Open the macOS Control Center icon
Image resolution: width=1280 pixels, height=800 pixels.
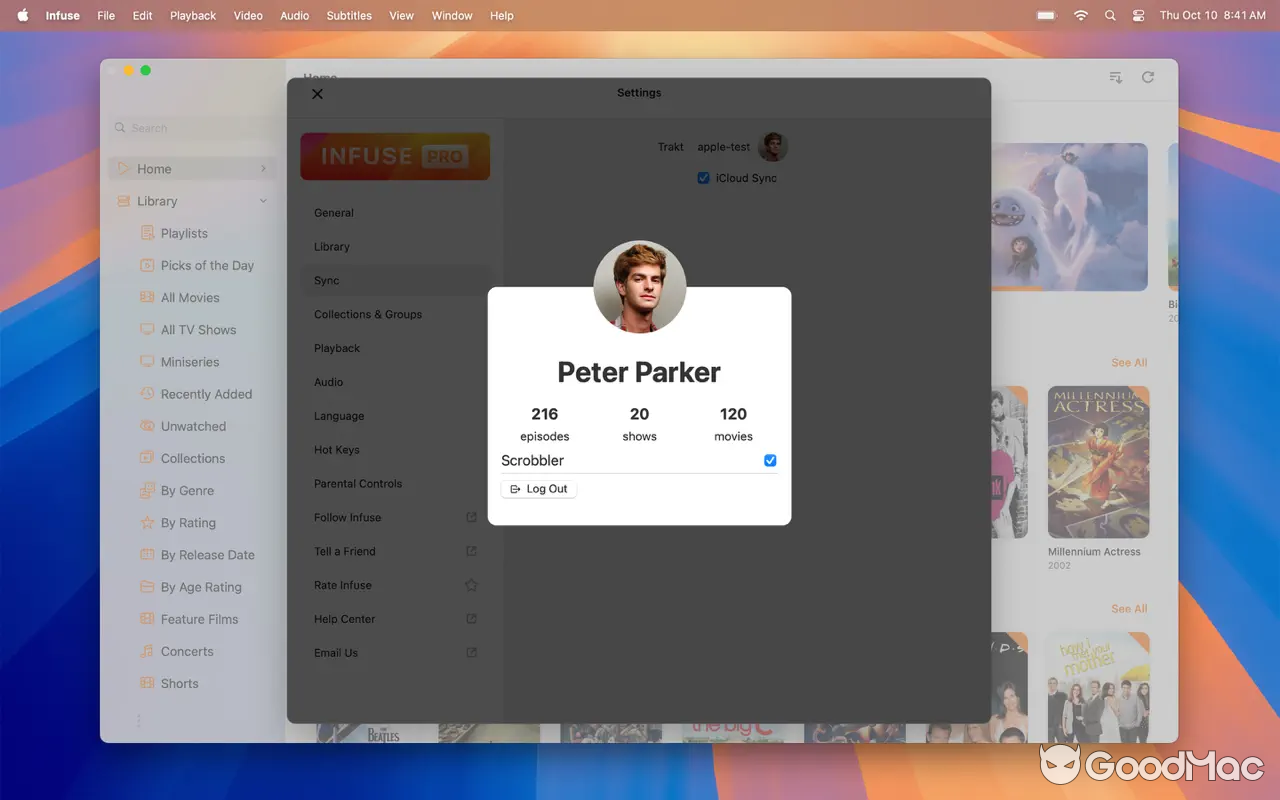coord(1138,16)
